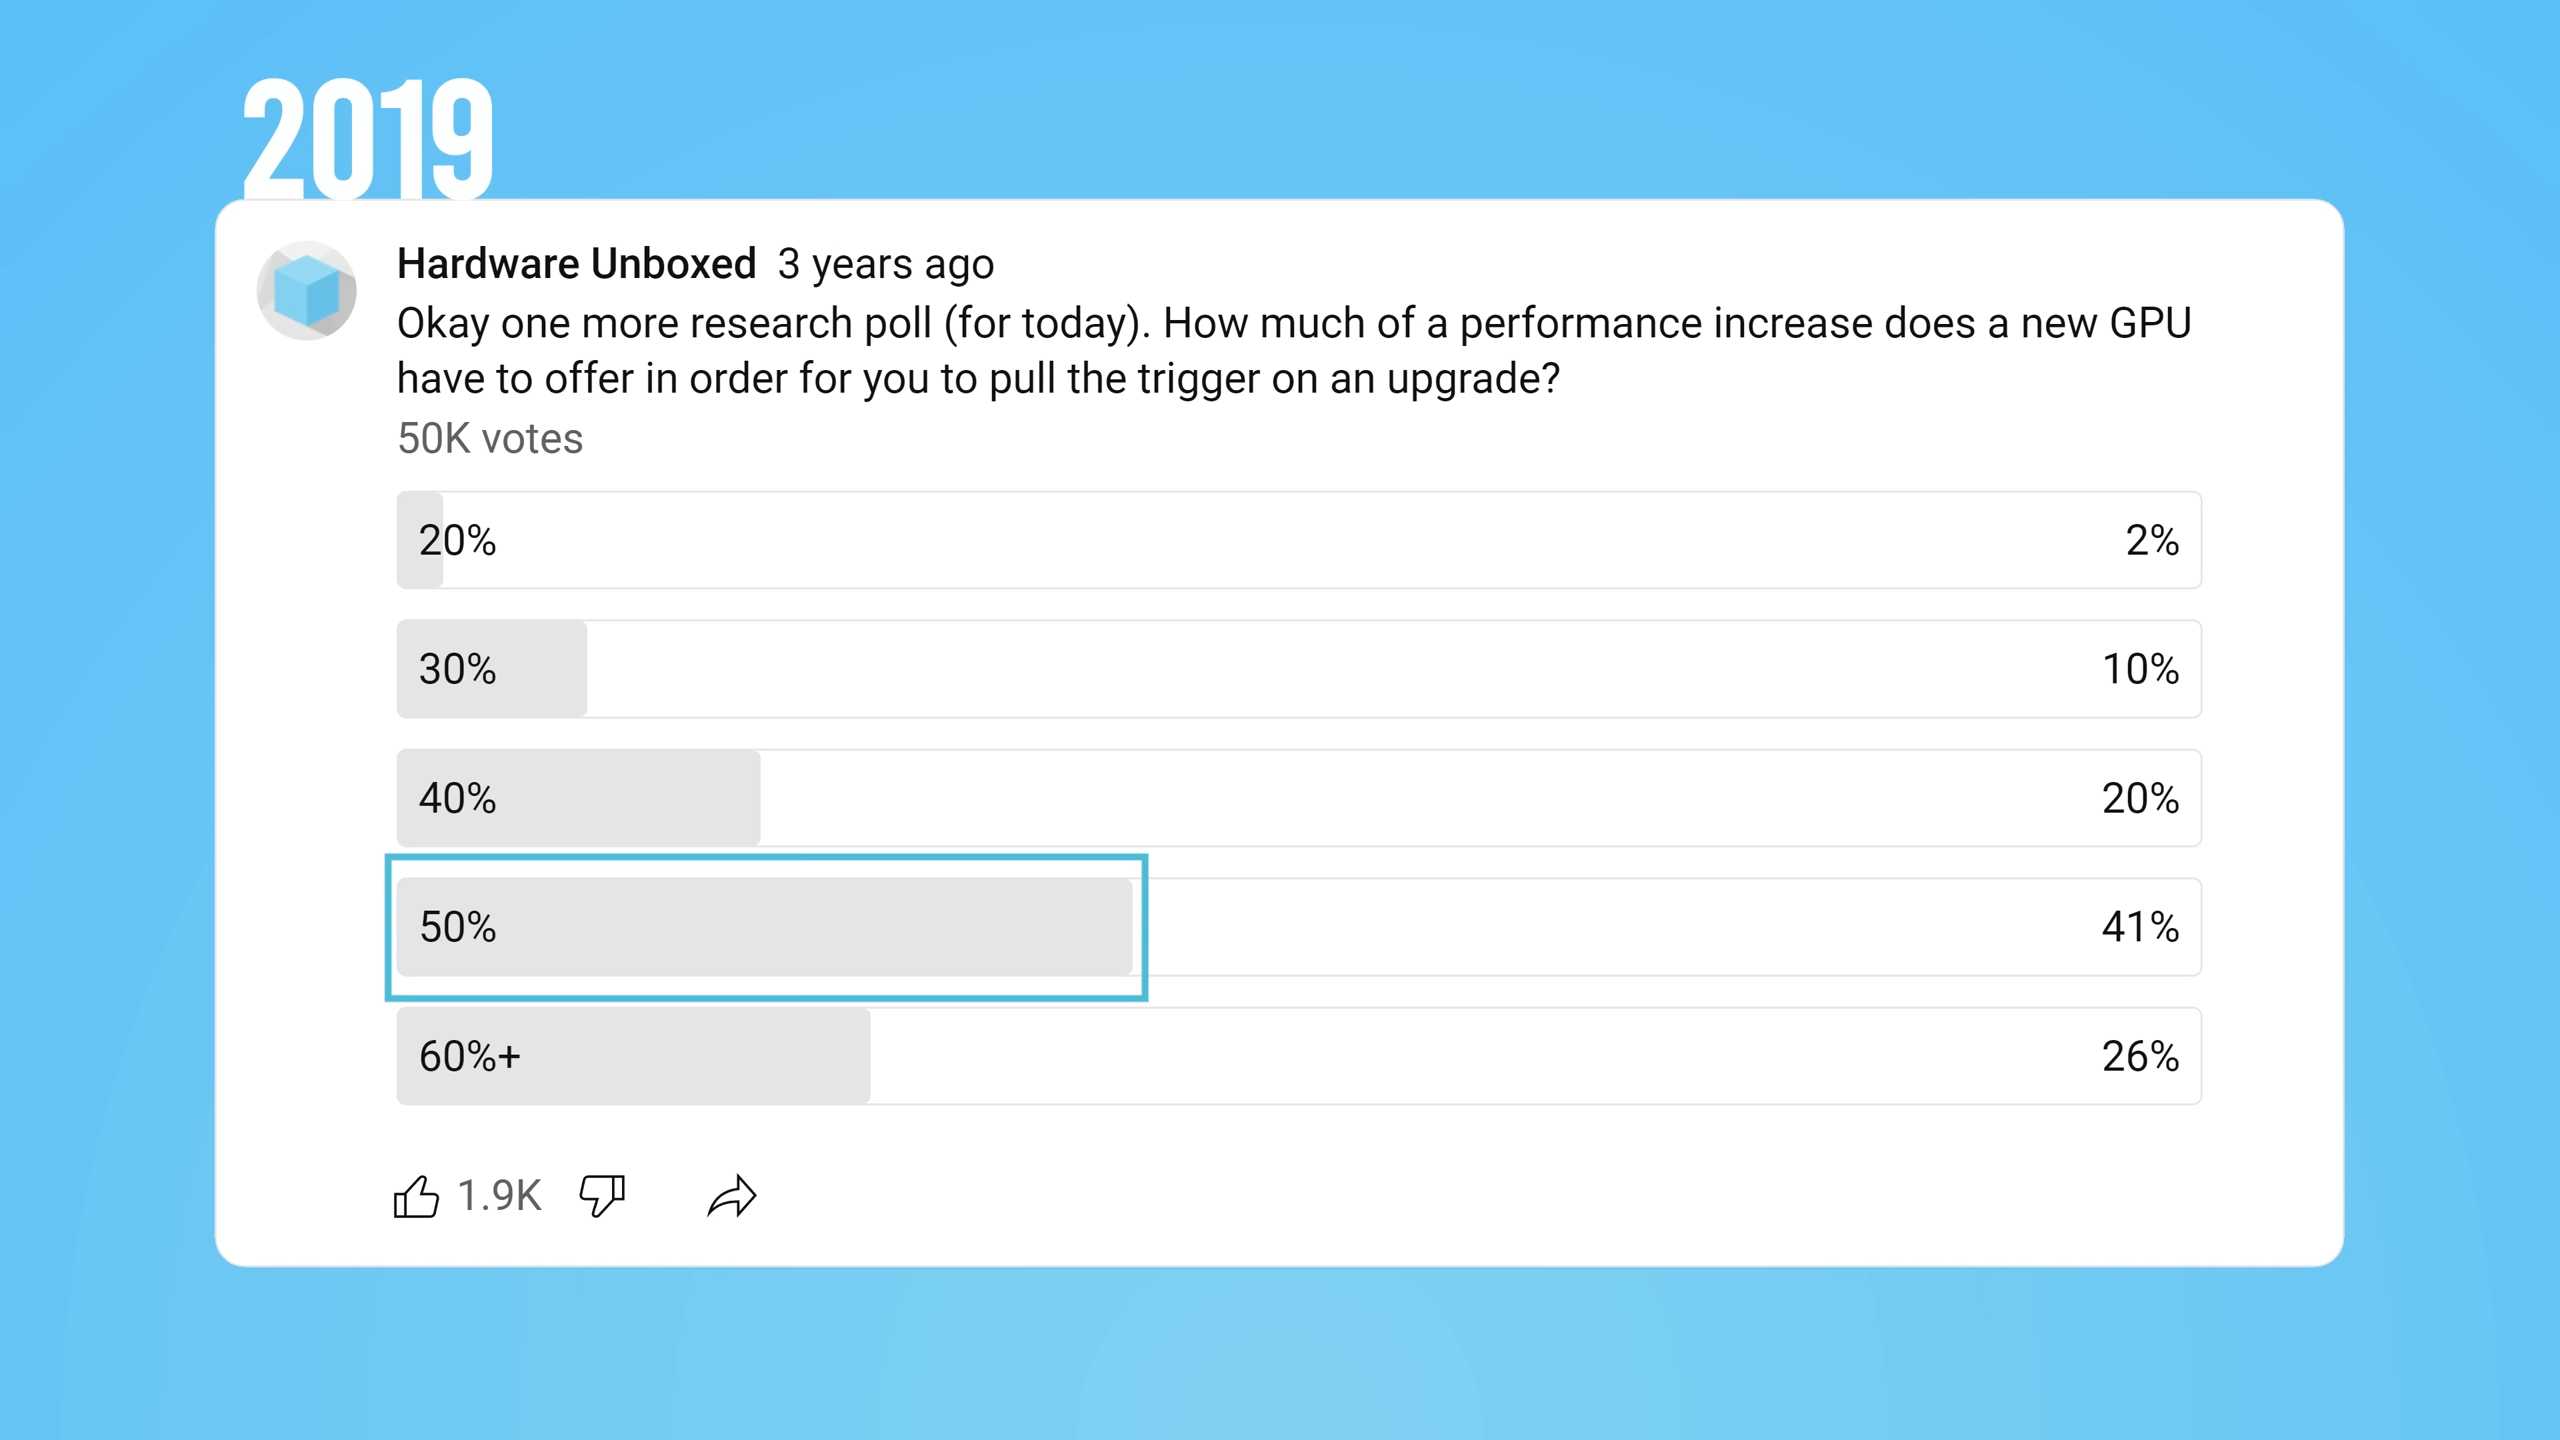The width and height of the screenshot is (2560, 1440).
Task: Click the "3 years ago" timestamp
Action: [886, 264]
